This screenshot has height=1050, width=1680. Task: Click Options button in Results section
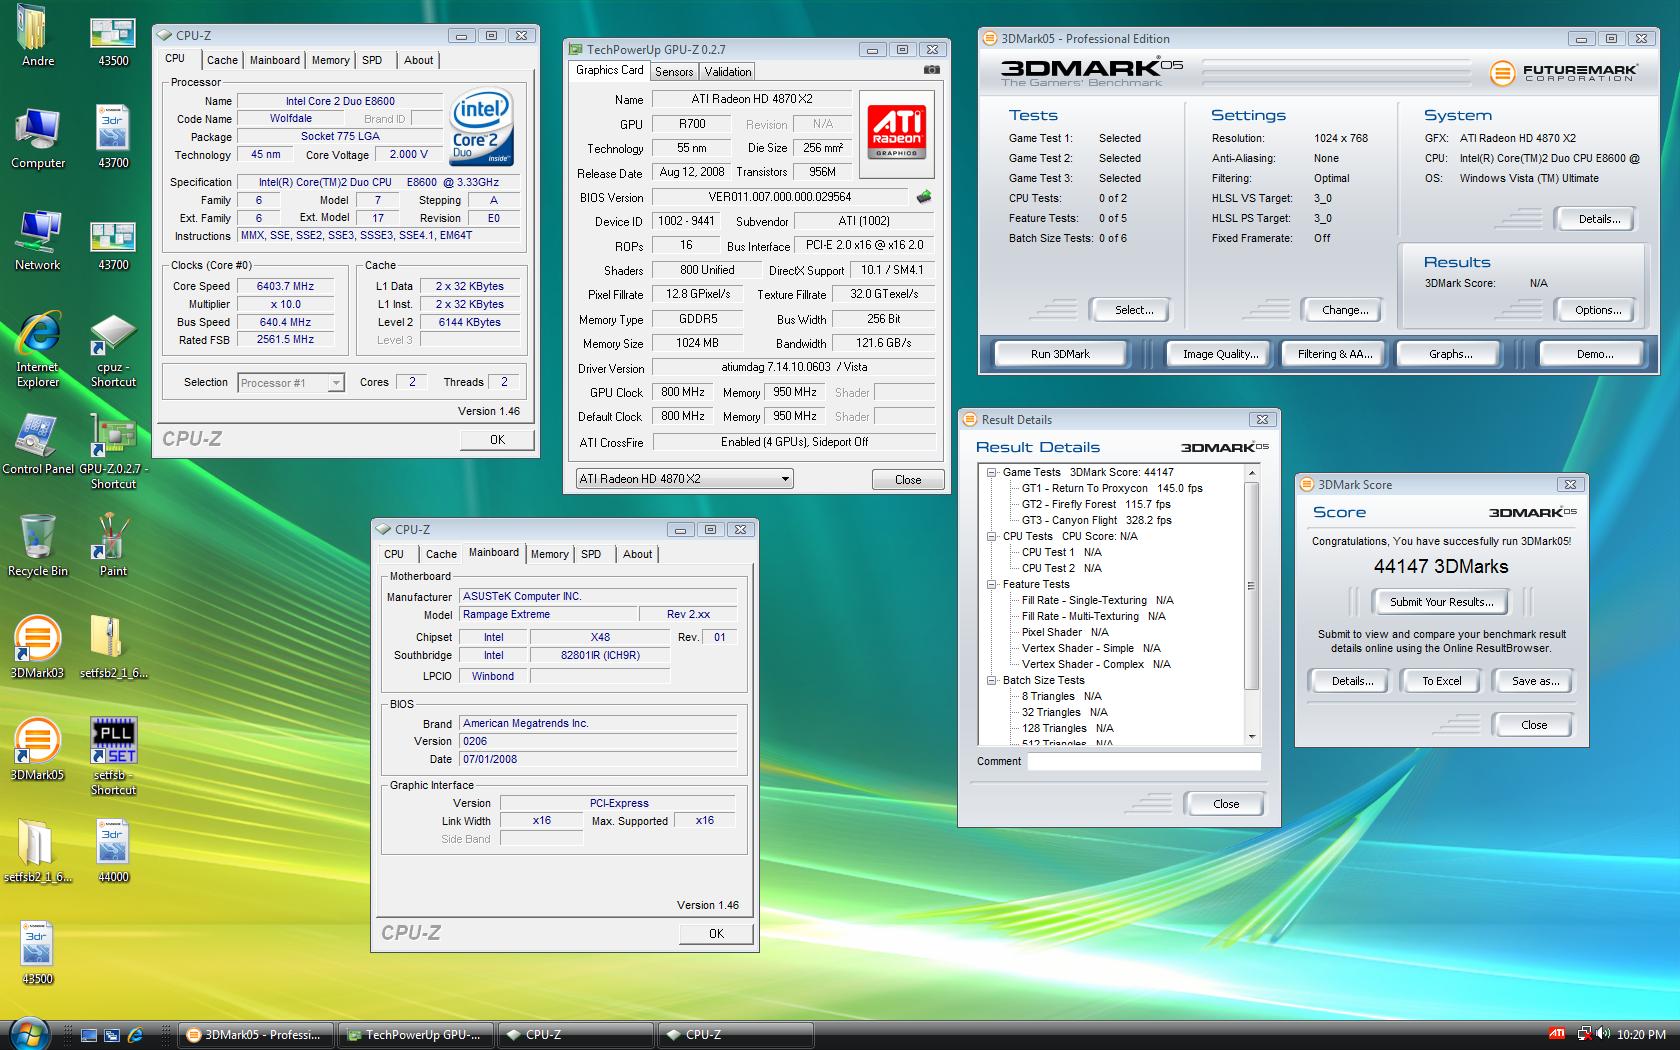(1598, 310)
